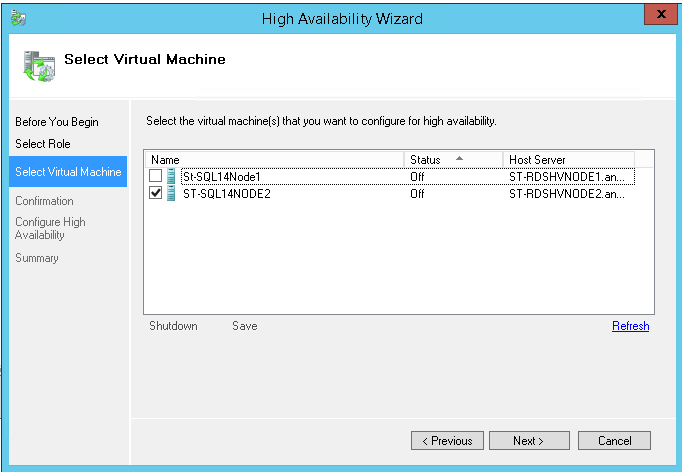
Task: Click the Next button
Action: 529,441
